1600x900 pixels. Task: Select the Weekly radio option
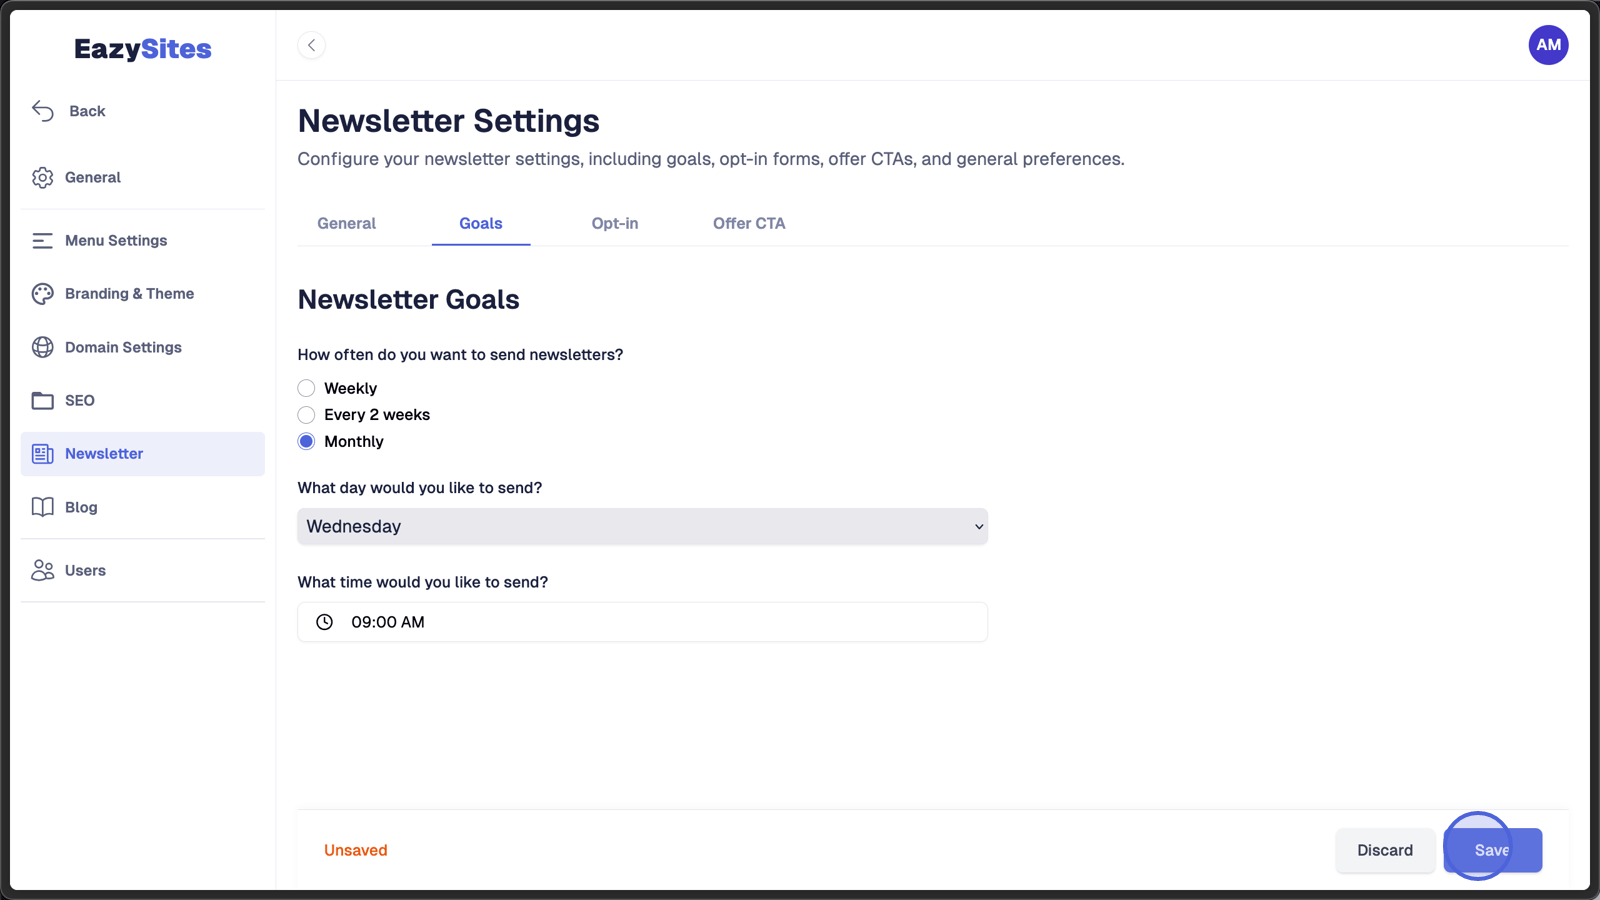point(306,388)
